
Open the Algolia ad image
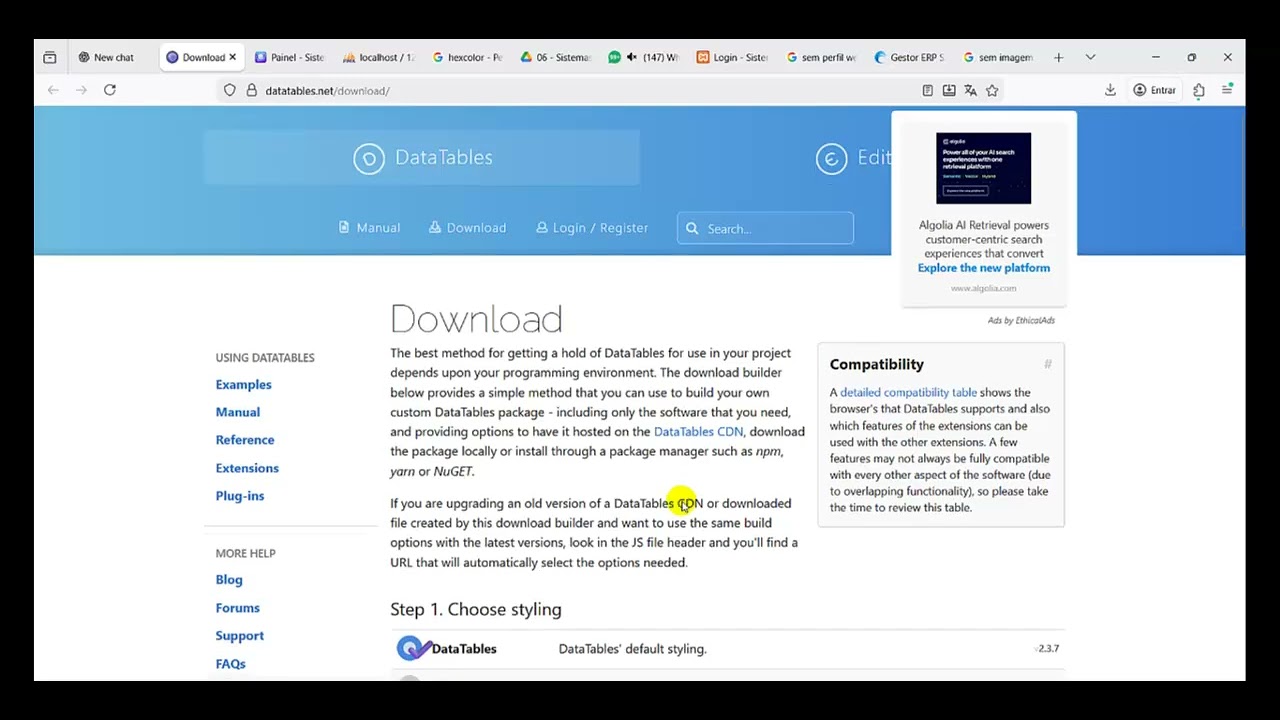pos(983,168)
